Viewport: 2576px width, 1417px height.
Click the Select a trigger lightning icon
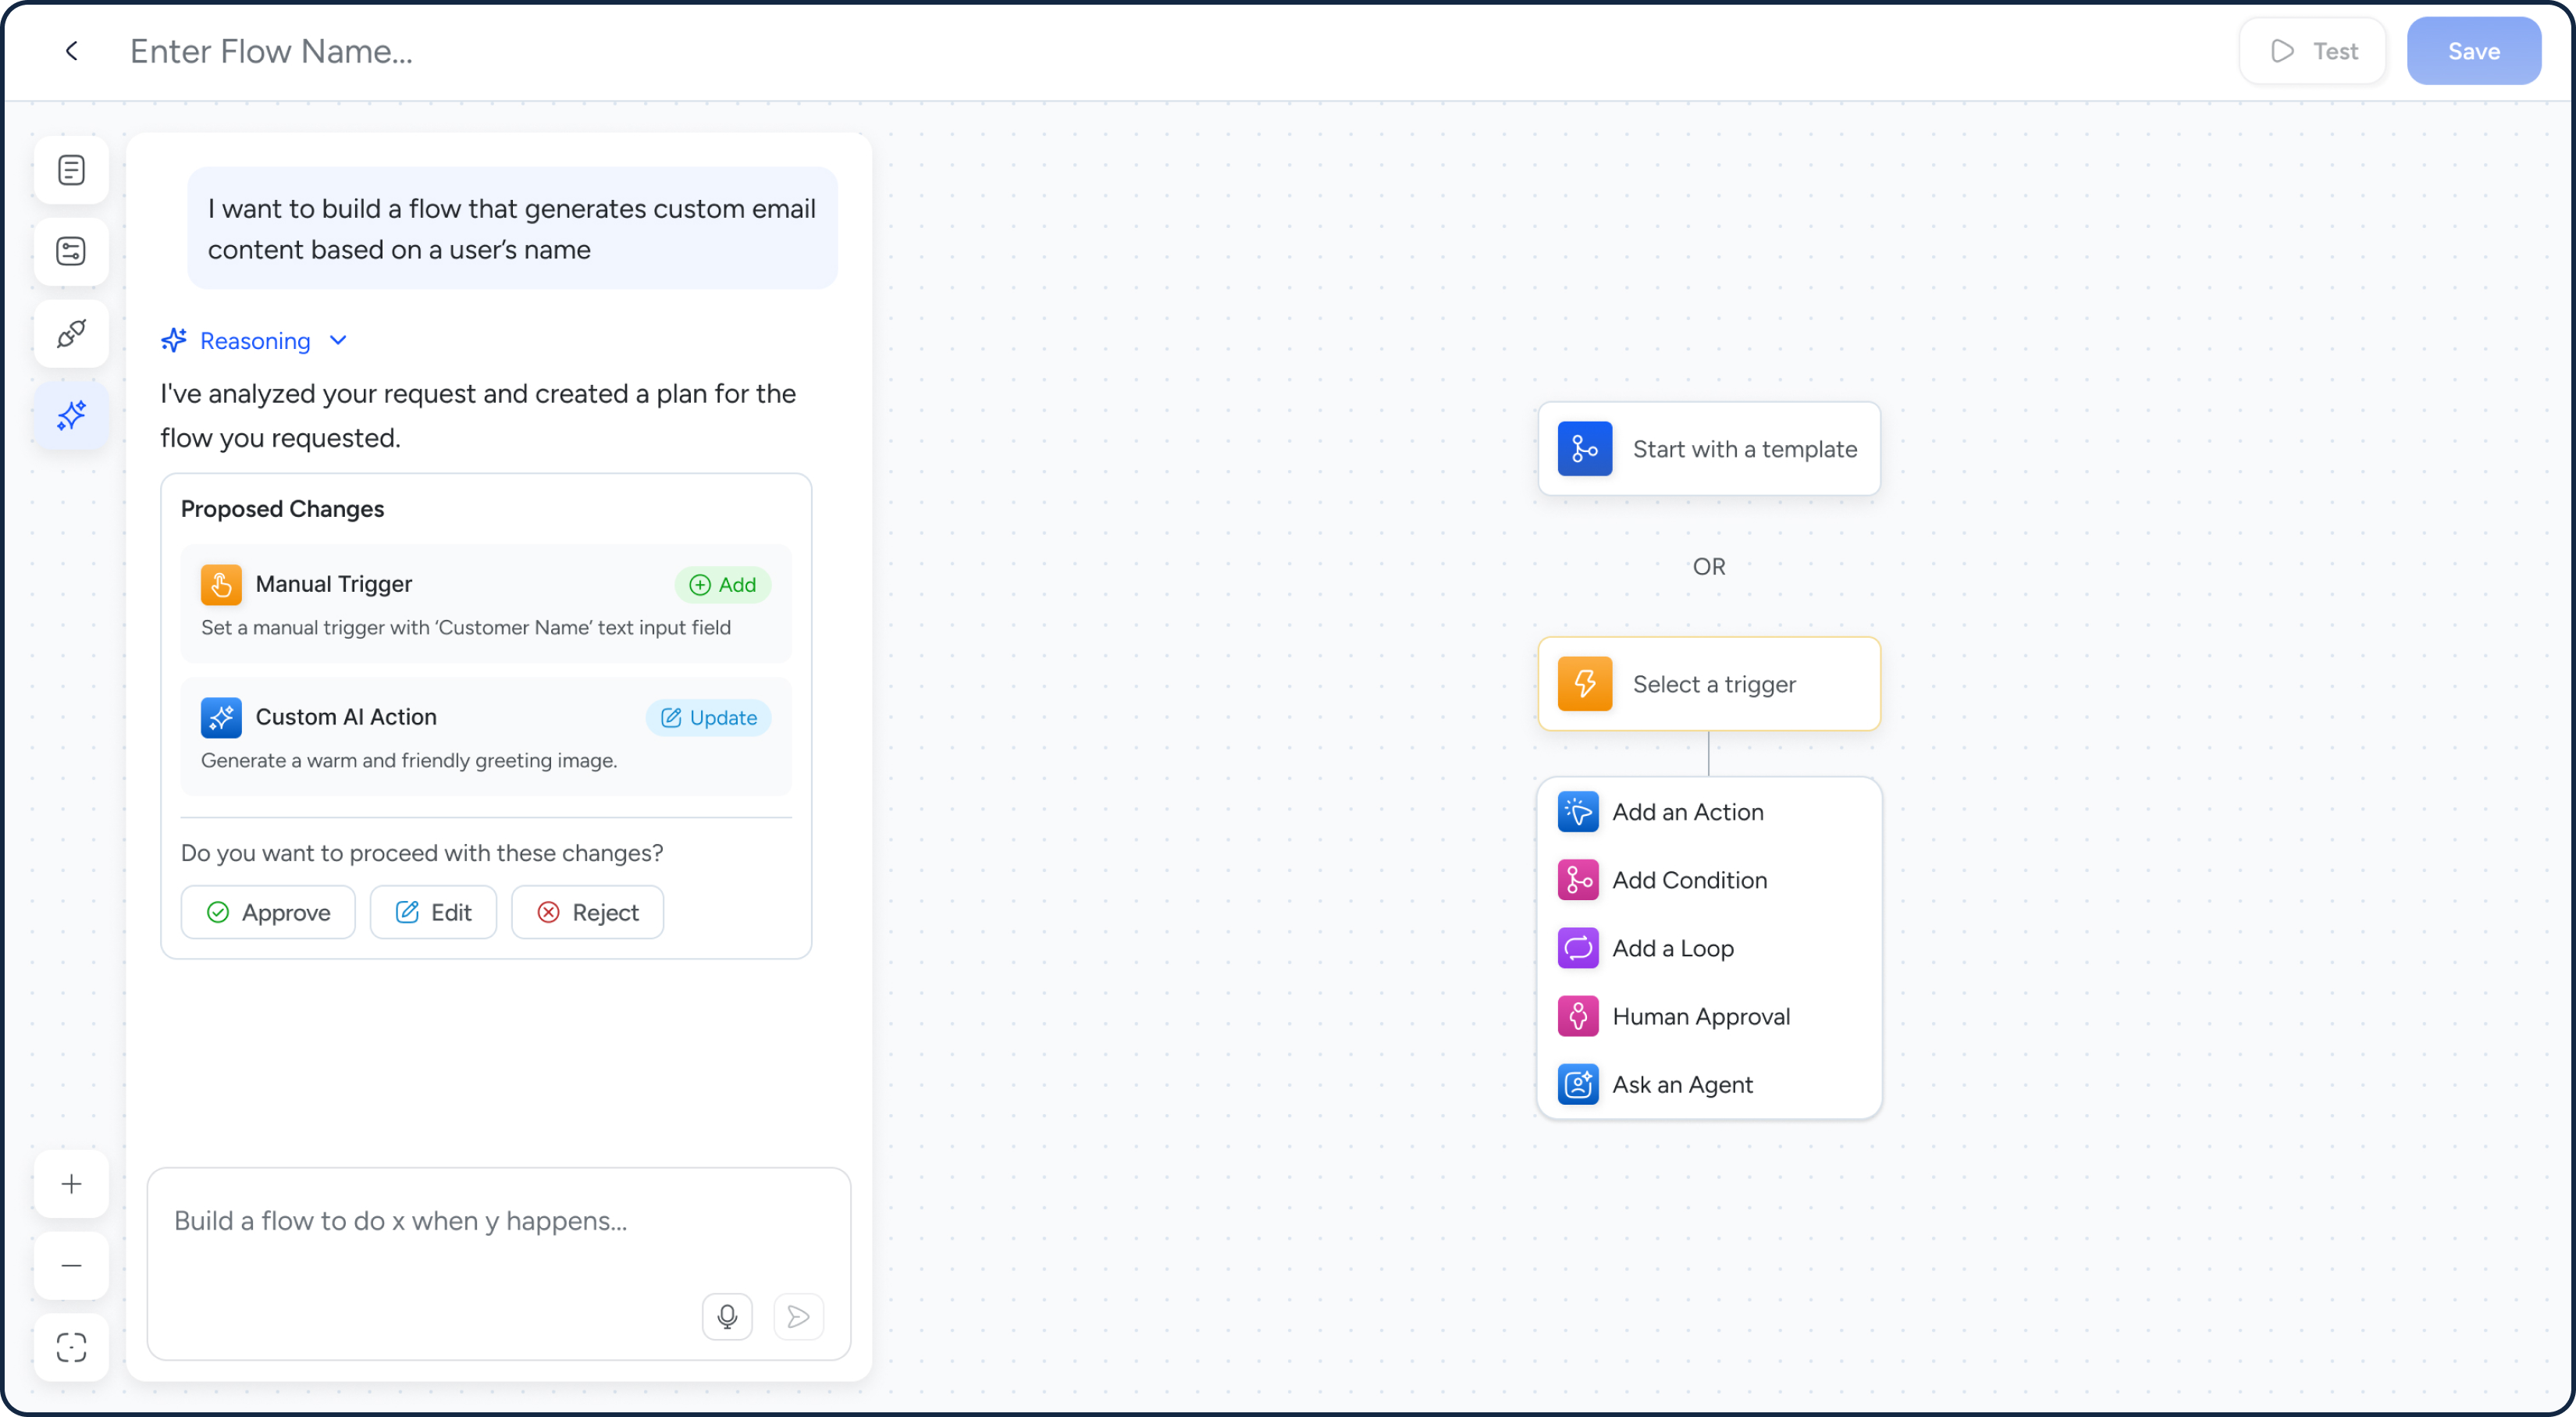(1585, 684)
